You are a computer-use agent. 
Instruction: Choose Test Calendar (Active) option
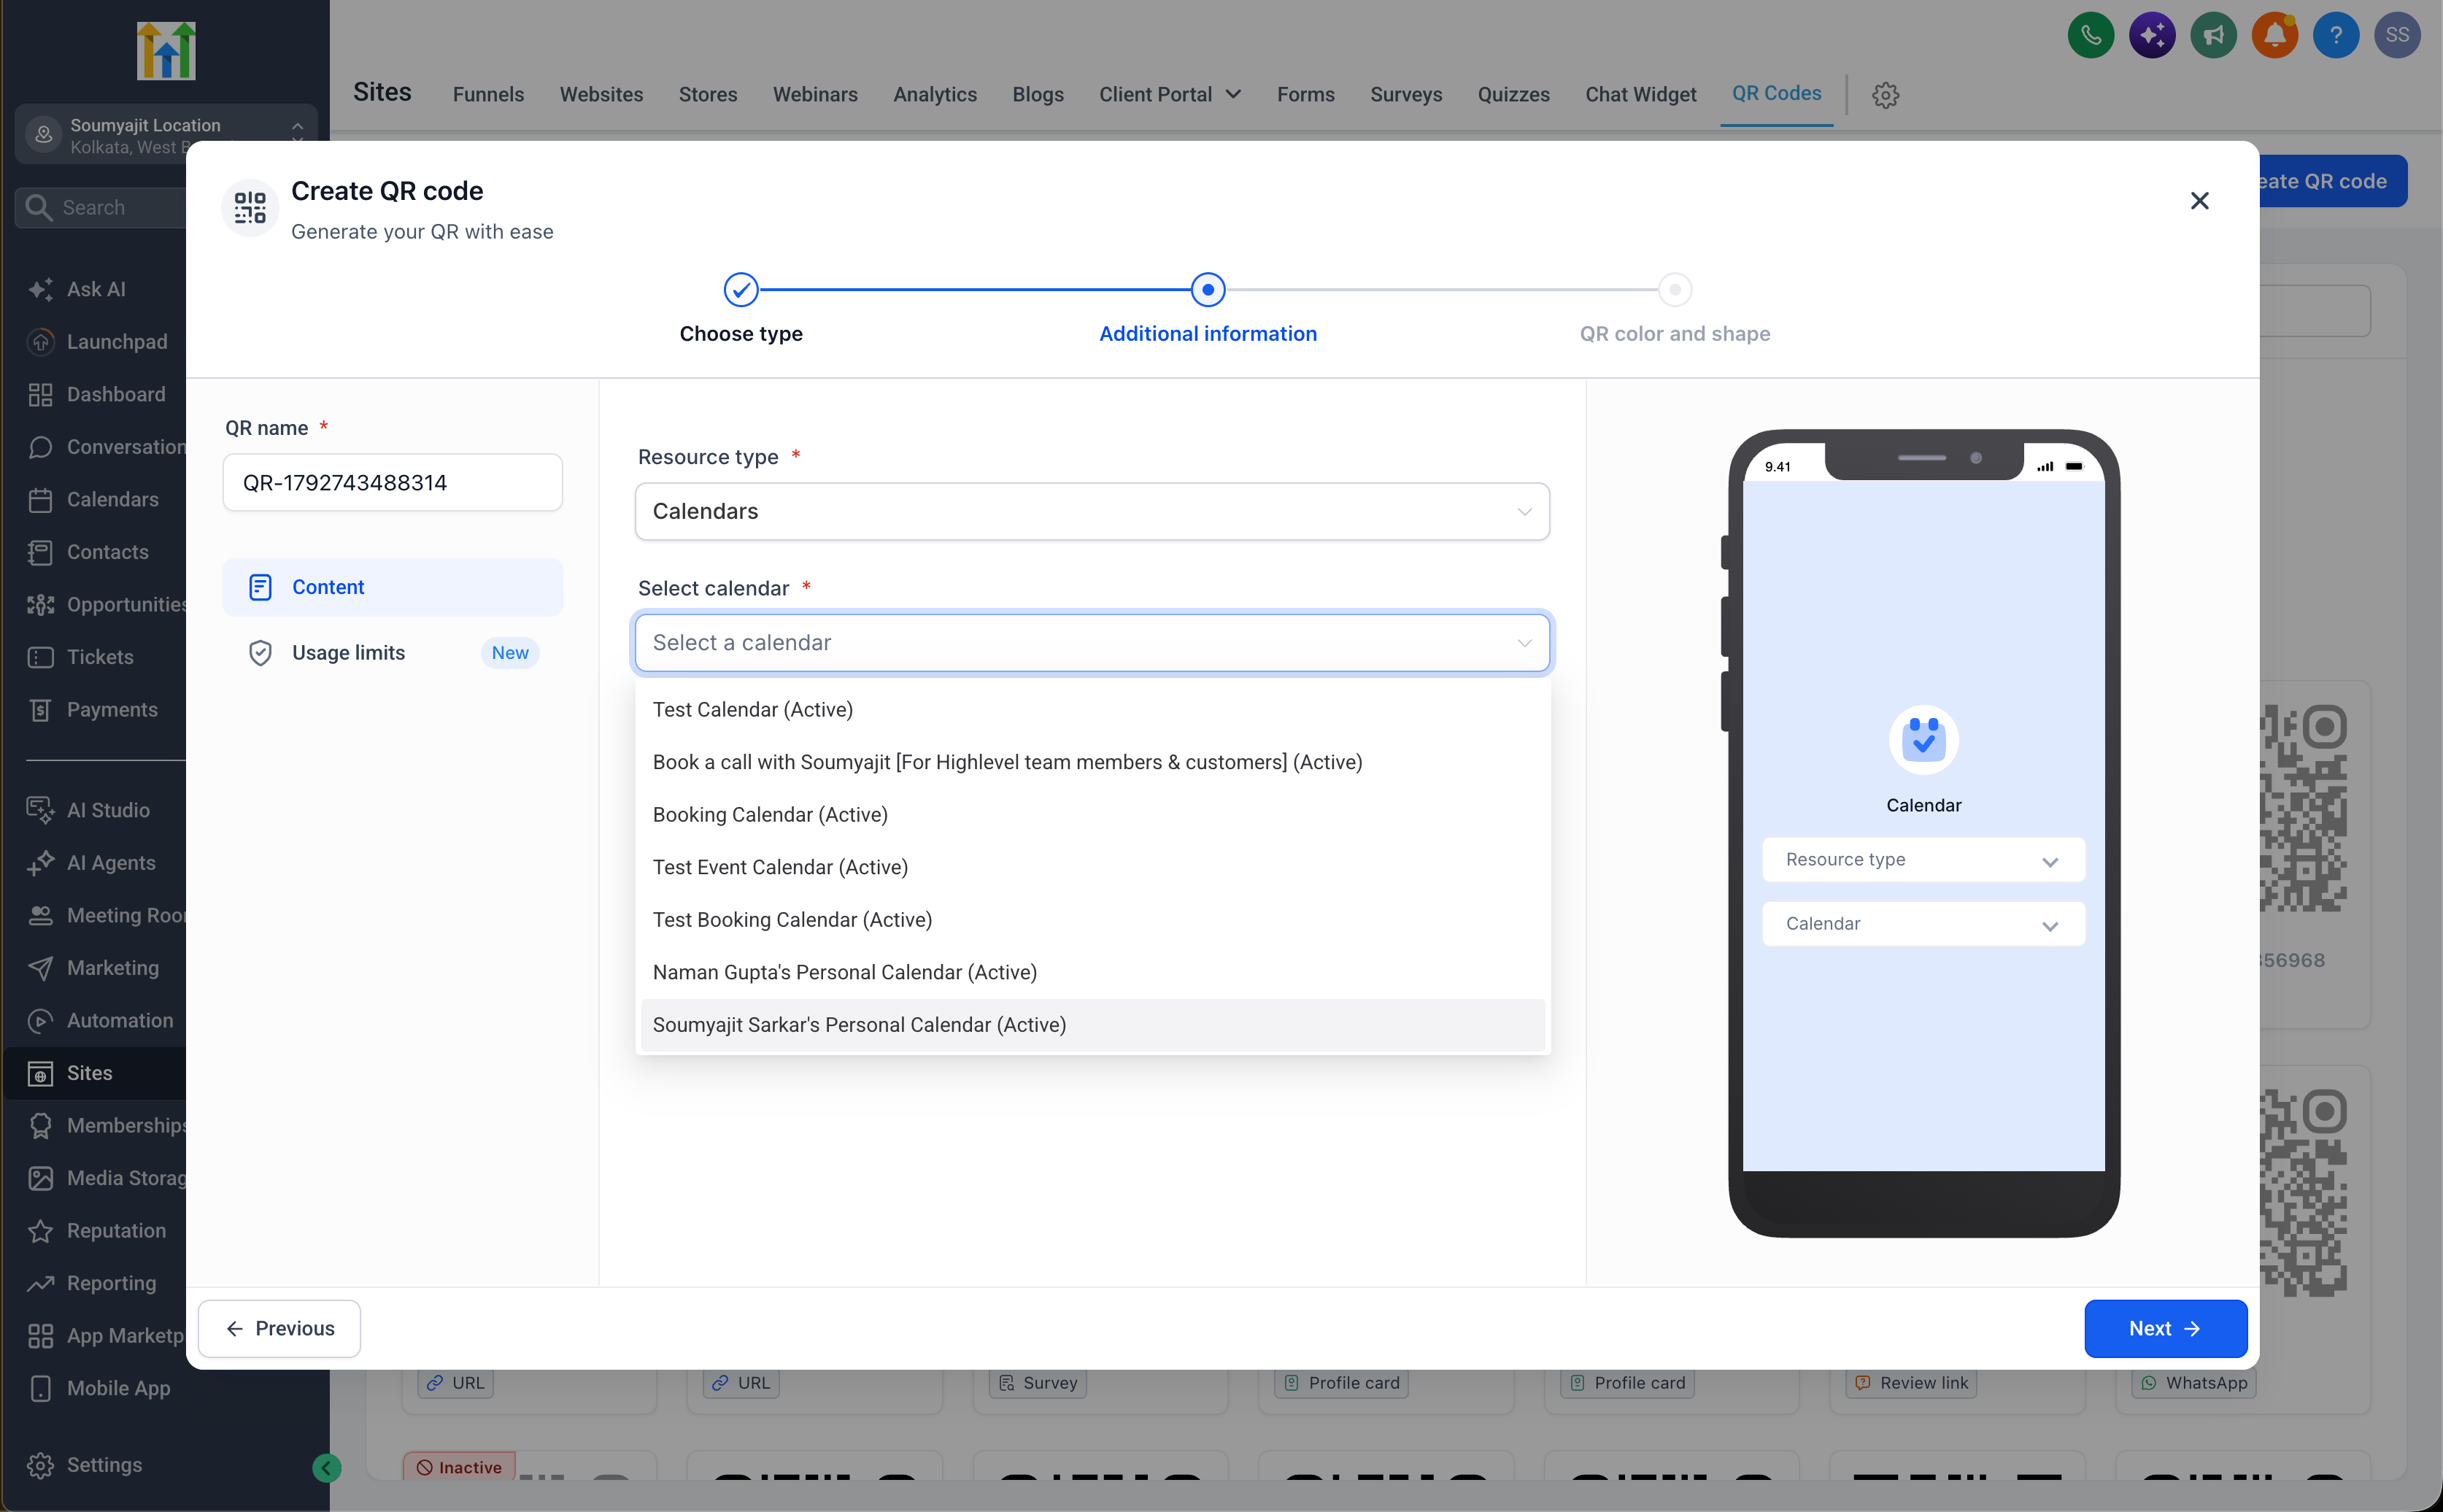tap(1092, 709)
